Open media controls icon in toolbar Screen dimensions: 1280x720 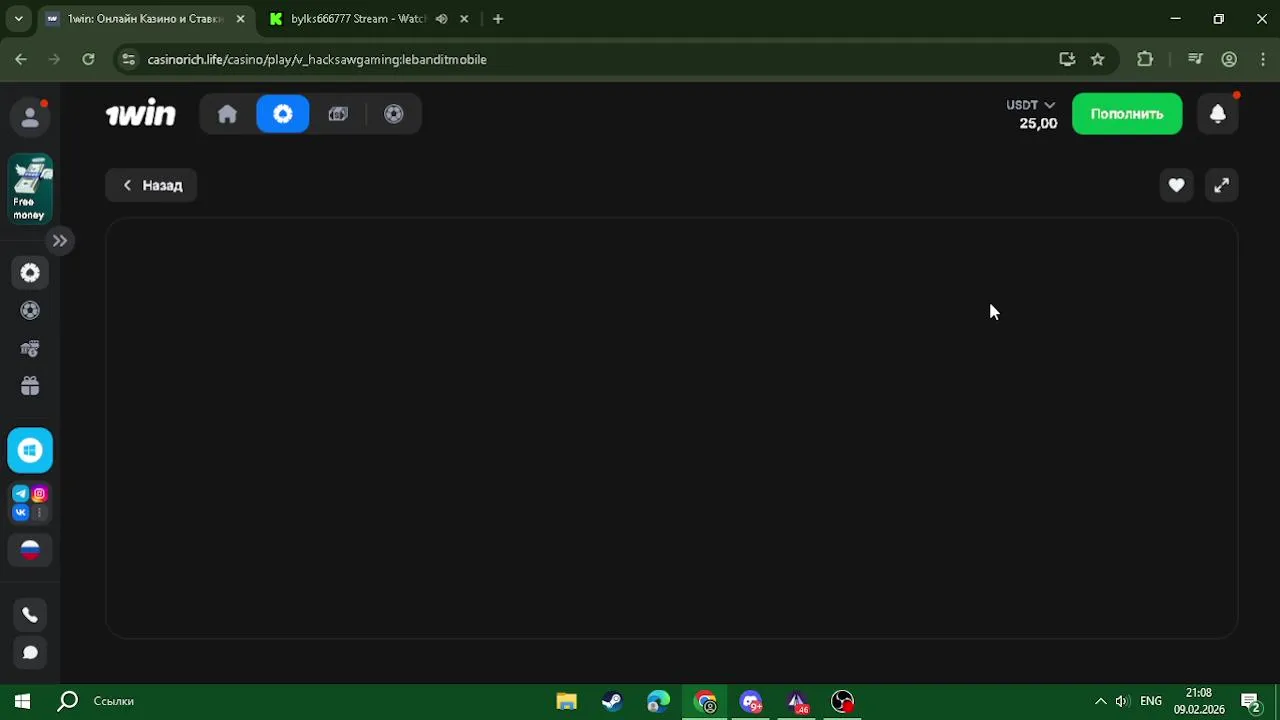click(1195, 59)
